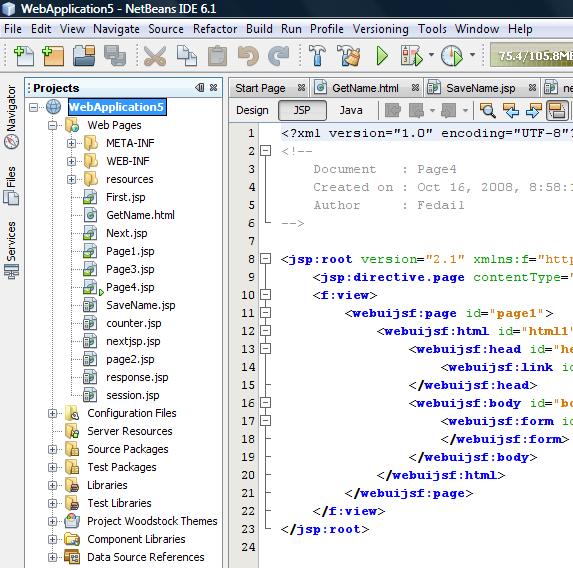Click the Open Project icon
Viewport: 573px width, 568px height.
pyautogui.click(x=84, y=56)
